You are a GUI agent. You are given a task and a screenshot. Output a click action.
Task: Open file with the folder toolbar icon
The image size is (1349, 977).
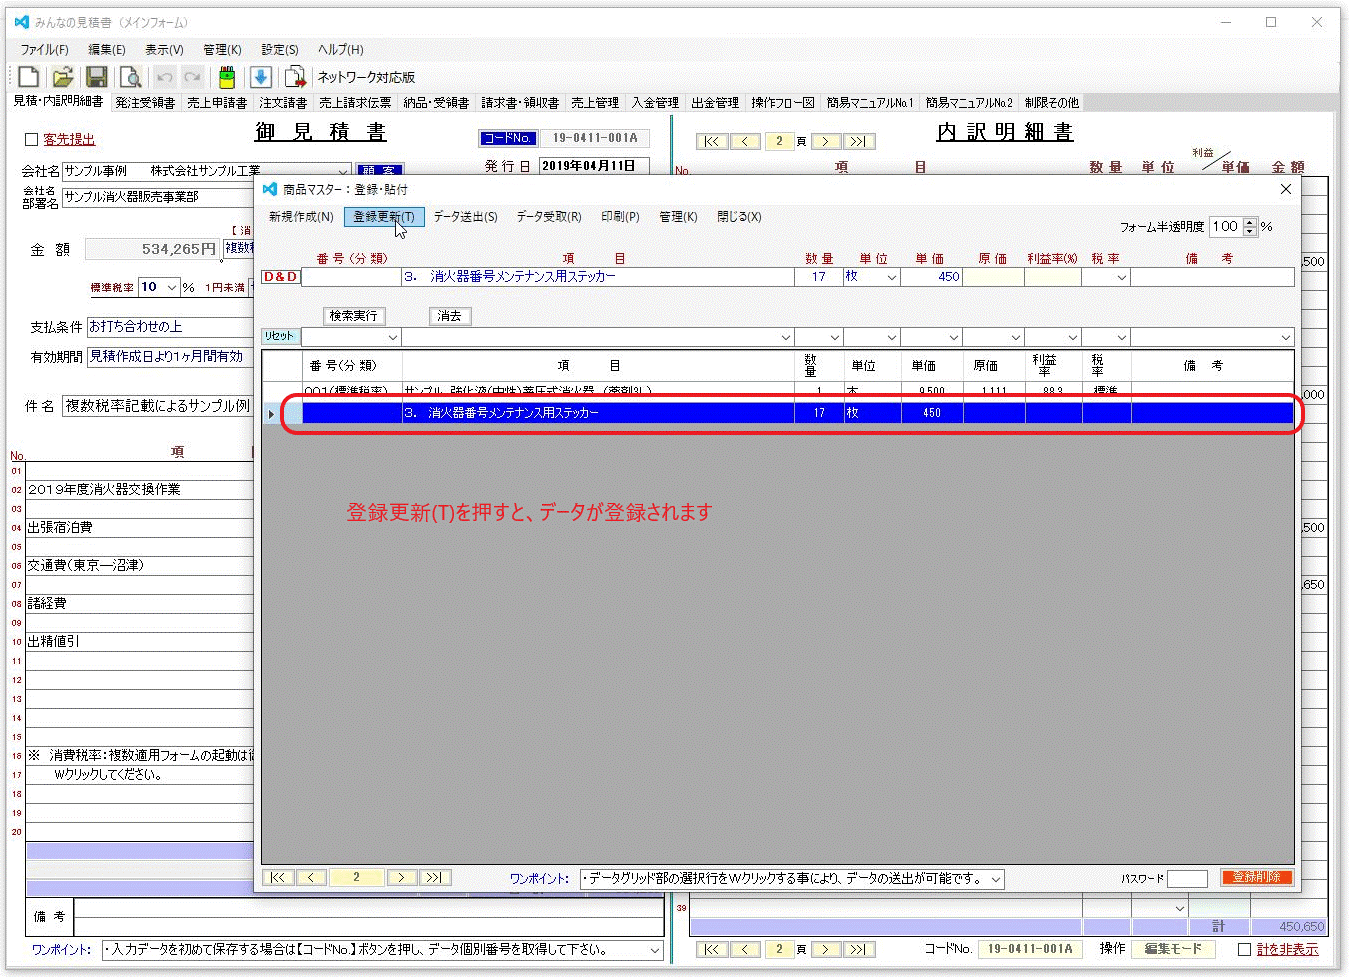[x=62, y=77]
